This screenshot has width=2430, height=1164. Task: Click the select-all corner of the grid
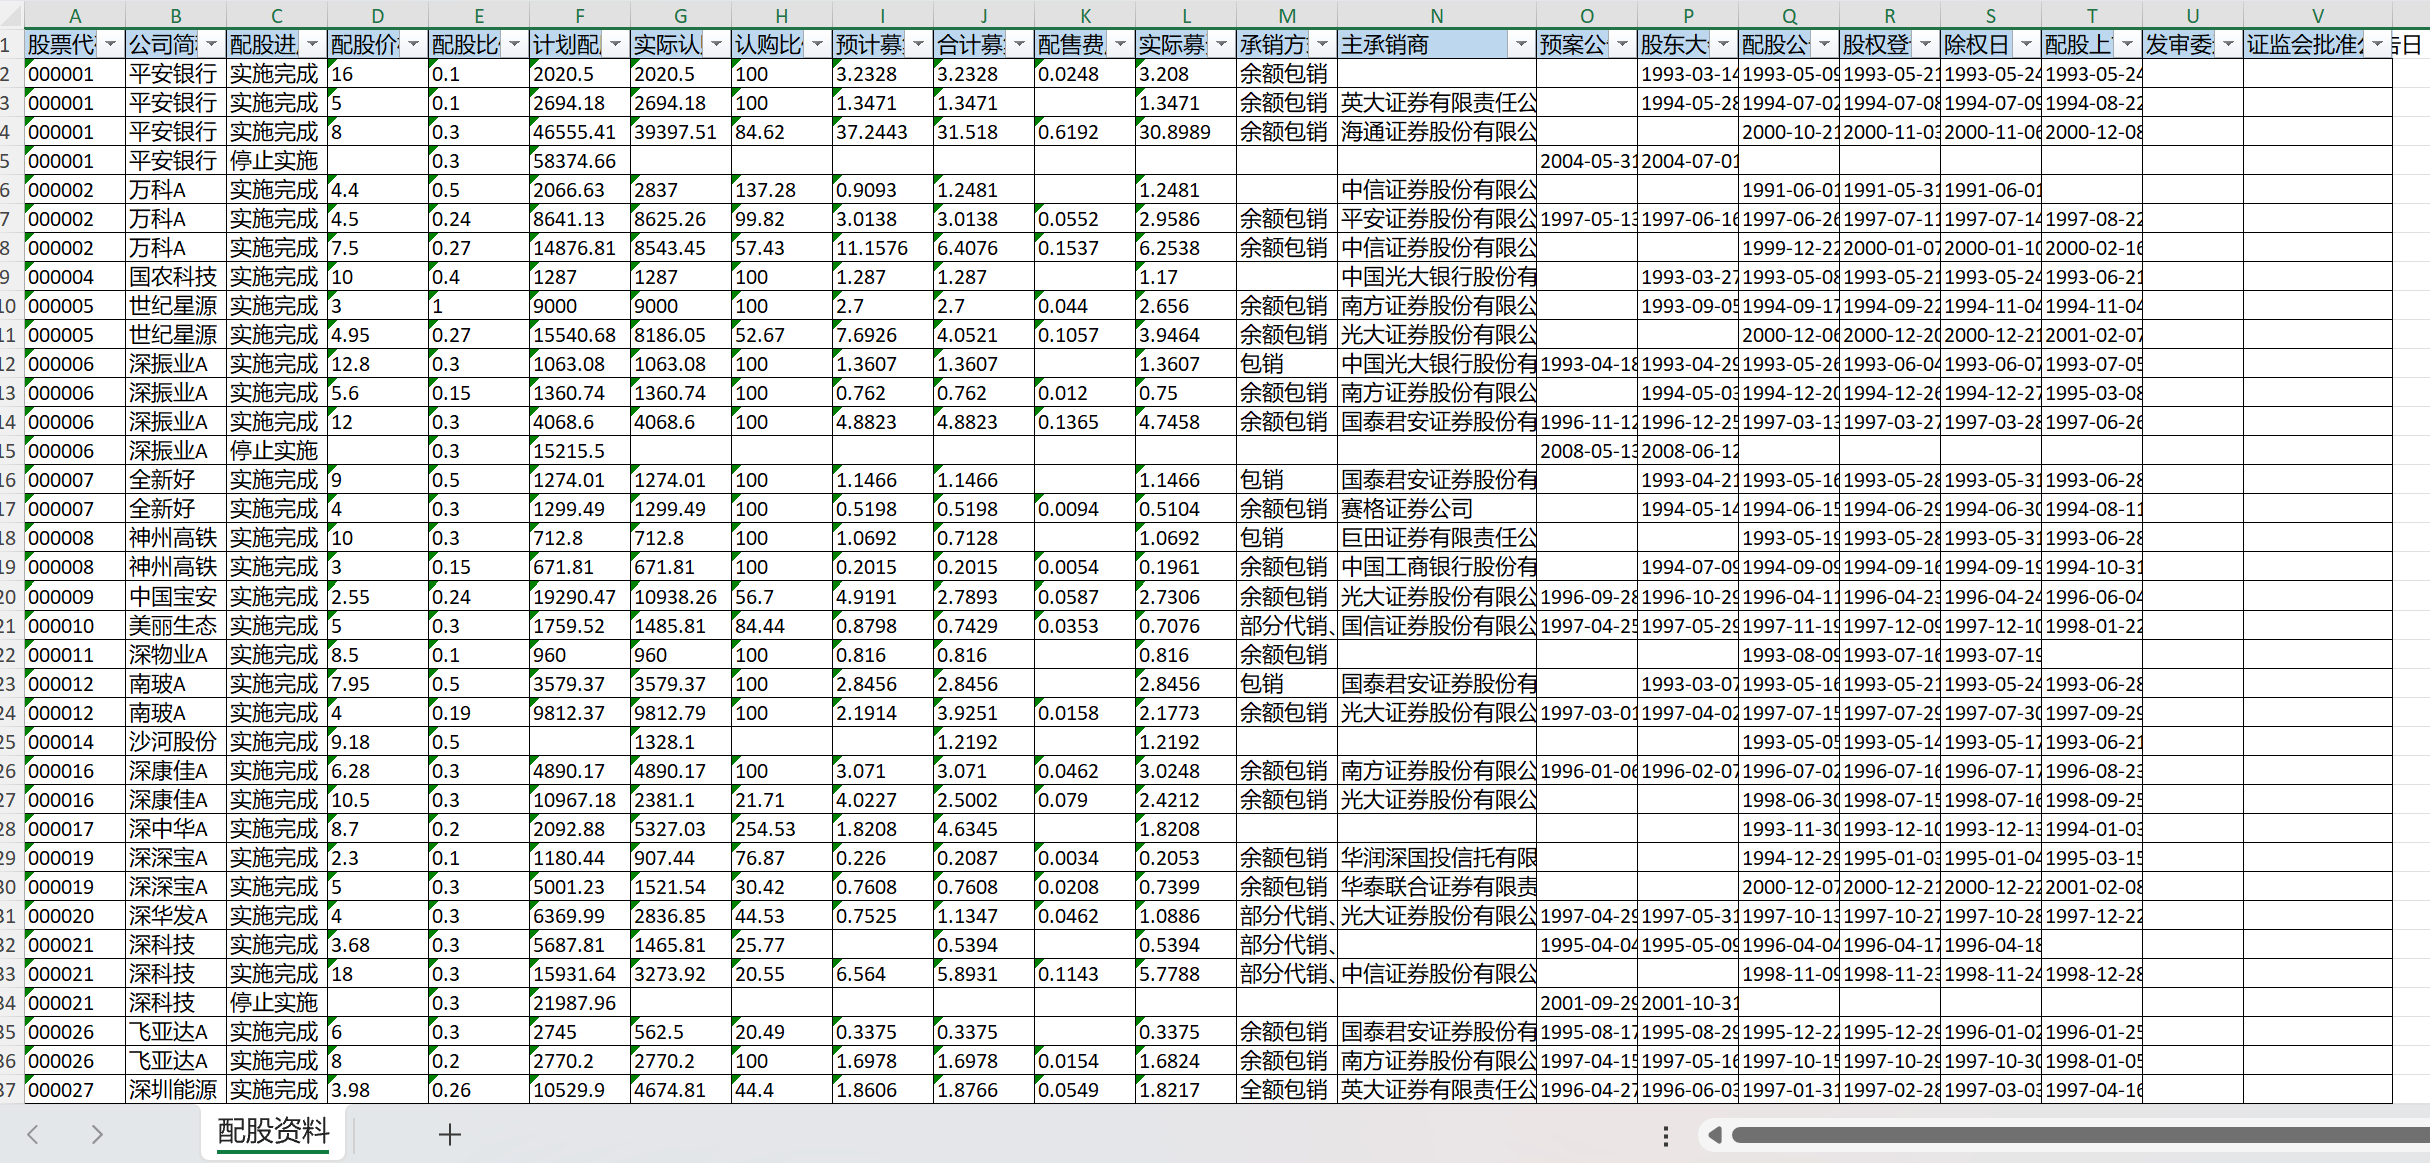[10, 16]
